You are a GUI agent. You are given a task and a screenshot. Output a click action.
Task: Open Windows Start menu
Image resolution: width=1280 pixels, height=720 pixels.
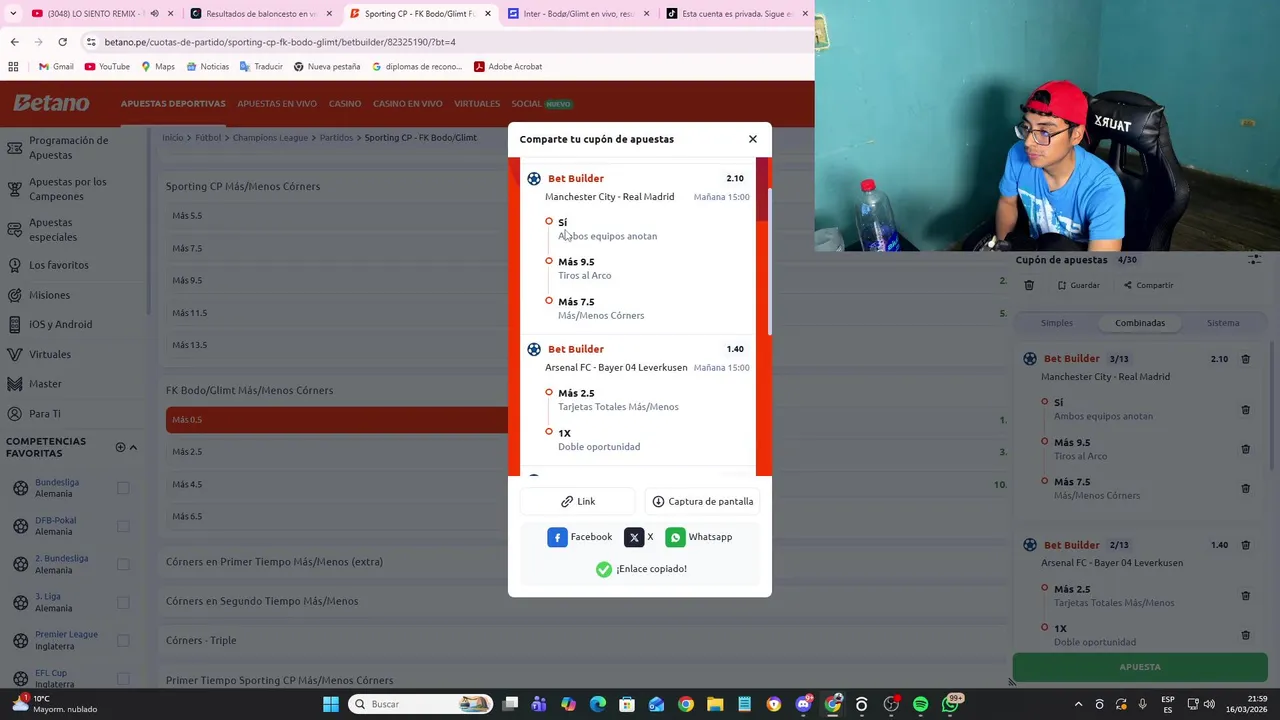click(x=331, y=704)
